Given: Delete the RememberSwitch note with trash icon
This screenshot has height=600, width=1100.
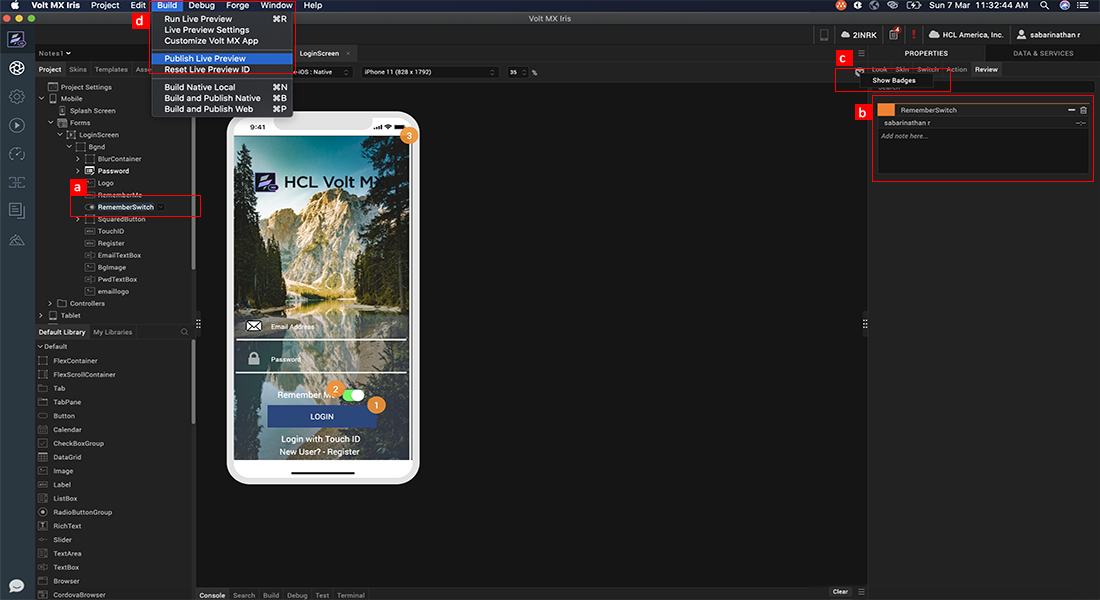Looking at the screenshot, I should 1083,110.
